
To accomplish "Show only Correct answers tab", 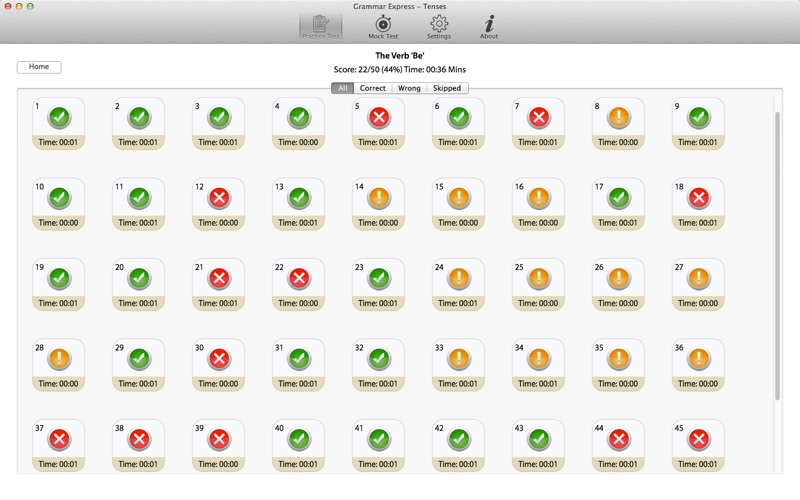I will pos(373,88).
